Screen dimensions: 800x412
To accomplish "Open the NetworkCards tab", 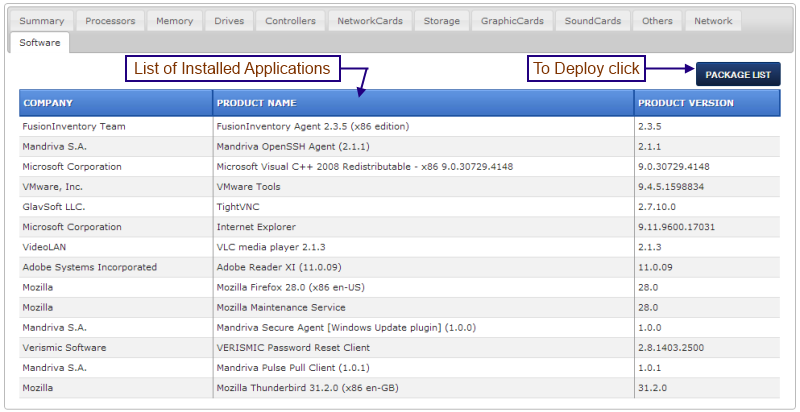I will [x=370, y=21].
